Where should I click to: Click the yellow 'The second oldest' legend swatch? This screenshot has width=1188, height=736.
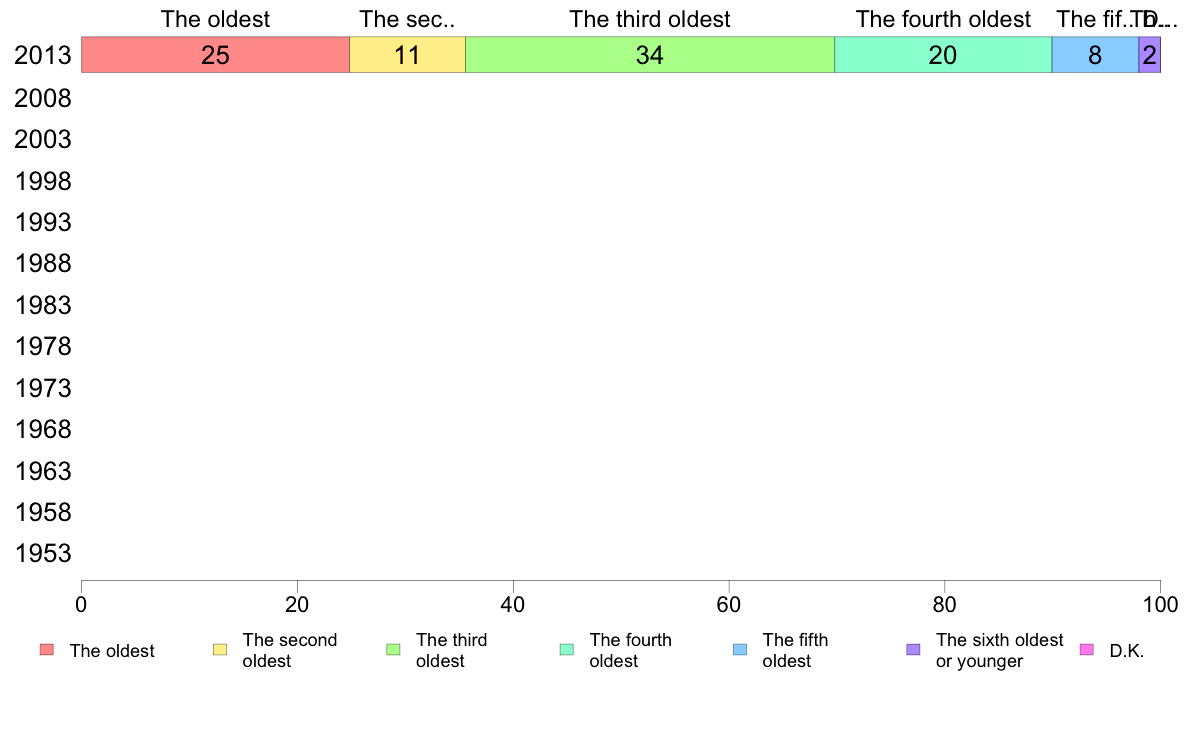pos(220,650)
